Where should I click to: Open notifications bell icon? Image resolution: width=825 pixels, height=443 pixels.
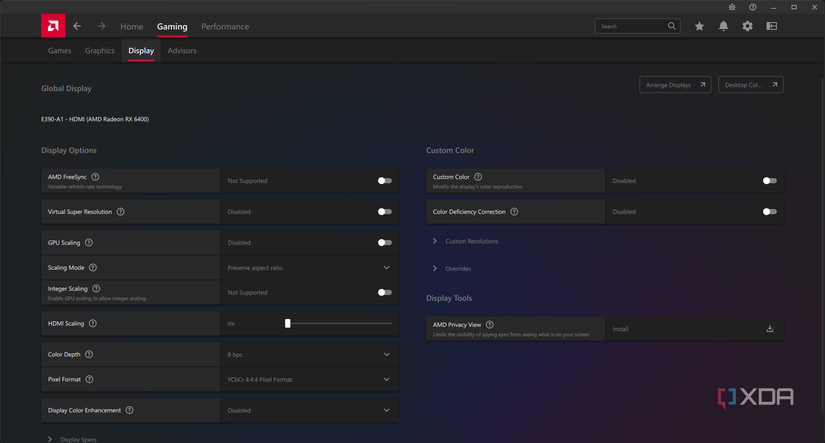[723, 26]
